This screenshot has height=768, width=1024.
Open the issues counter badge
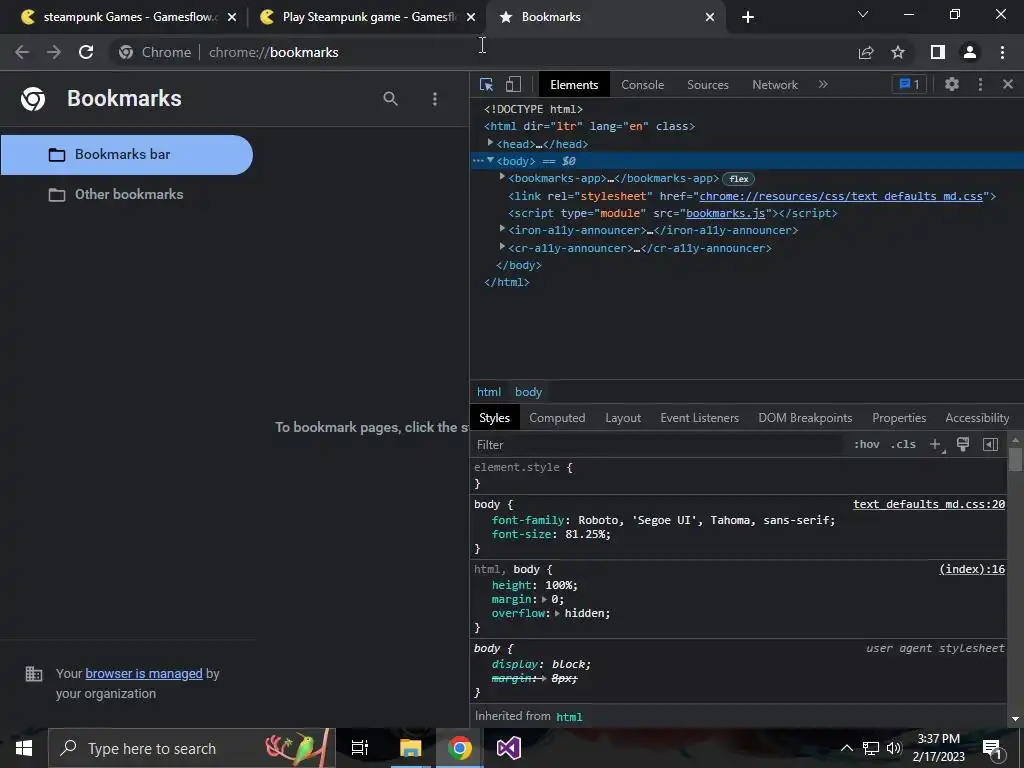pyautogui.click(x=909, y=84)
